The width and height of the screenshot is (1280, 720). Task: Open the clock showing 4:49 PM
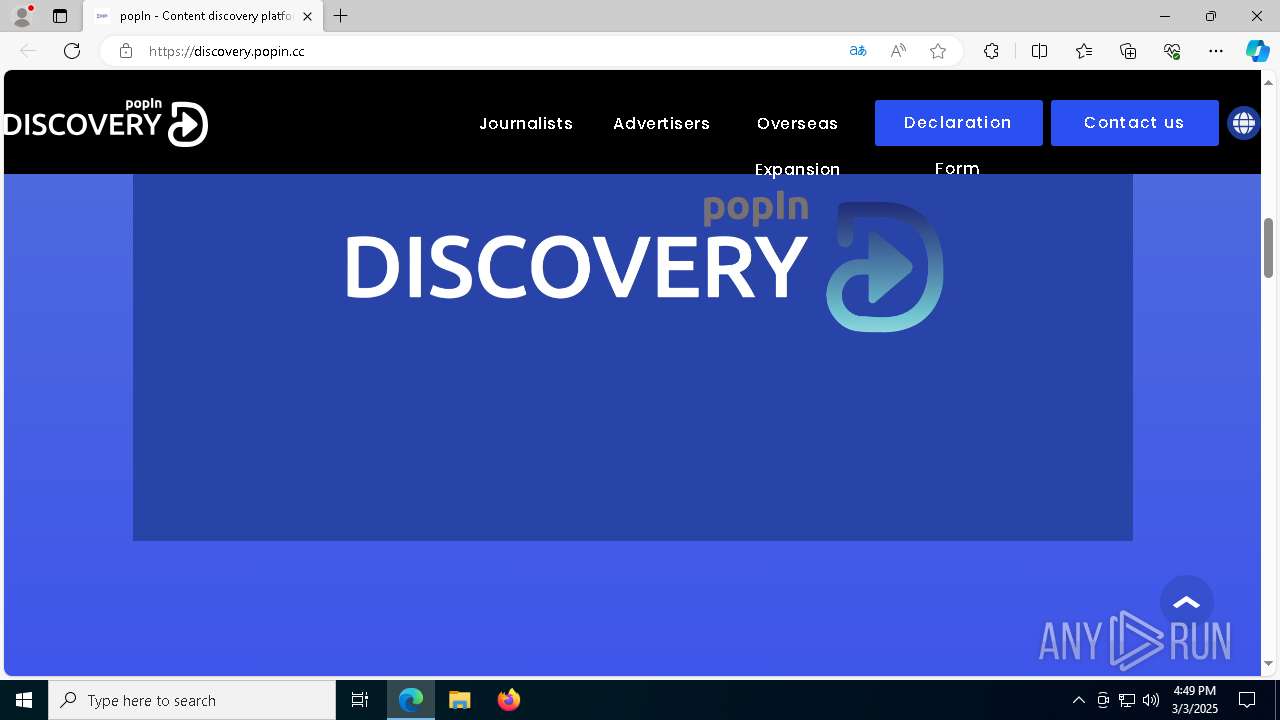(x=1195, y=700)
